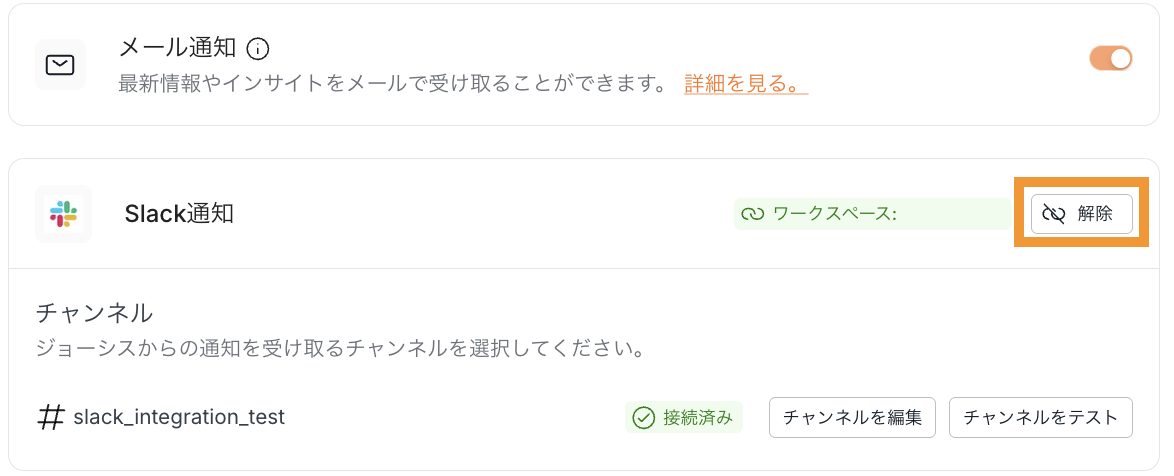Click the ワークスペース label text
The image size is (1174, 476).
tap(835, 214)
